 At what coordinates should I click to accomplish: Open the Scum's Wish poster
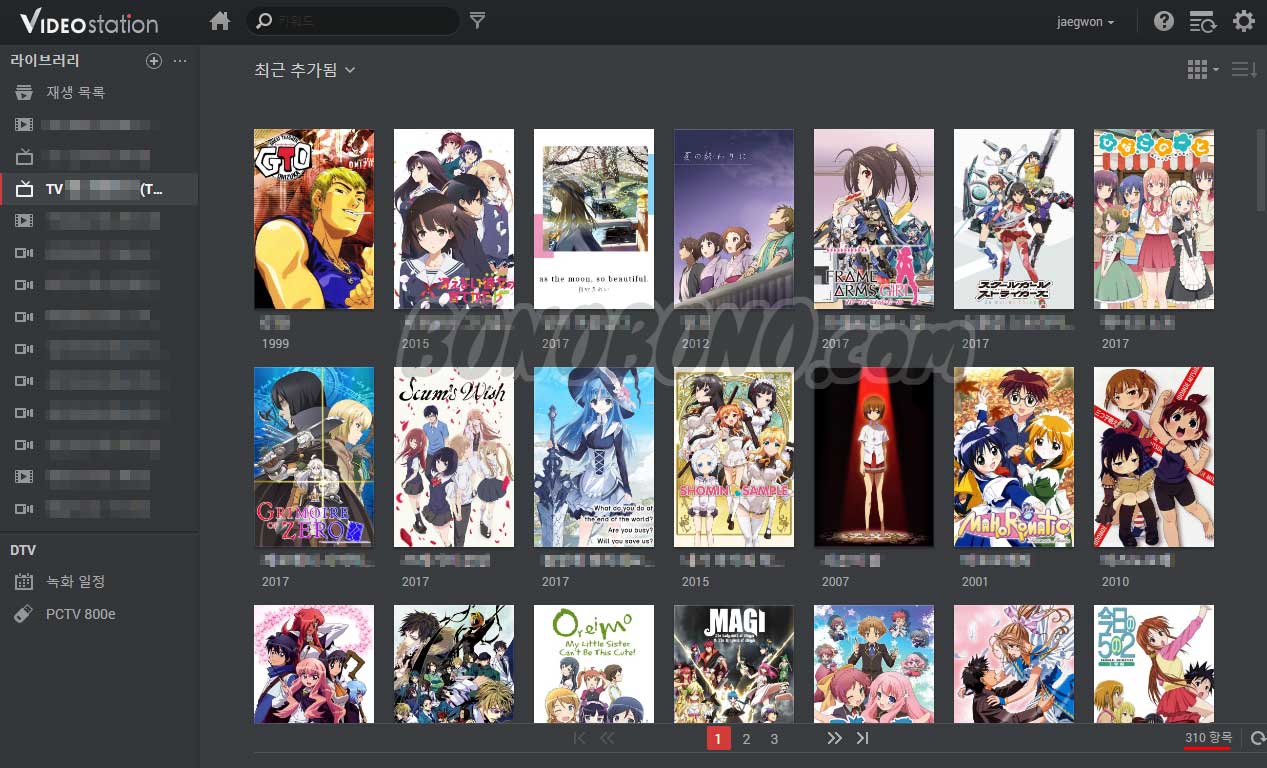pos(454,457)
